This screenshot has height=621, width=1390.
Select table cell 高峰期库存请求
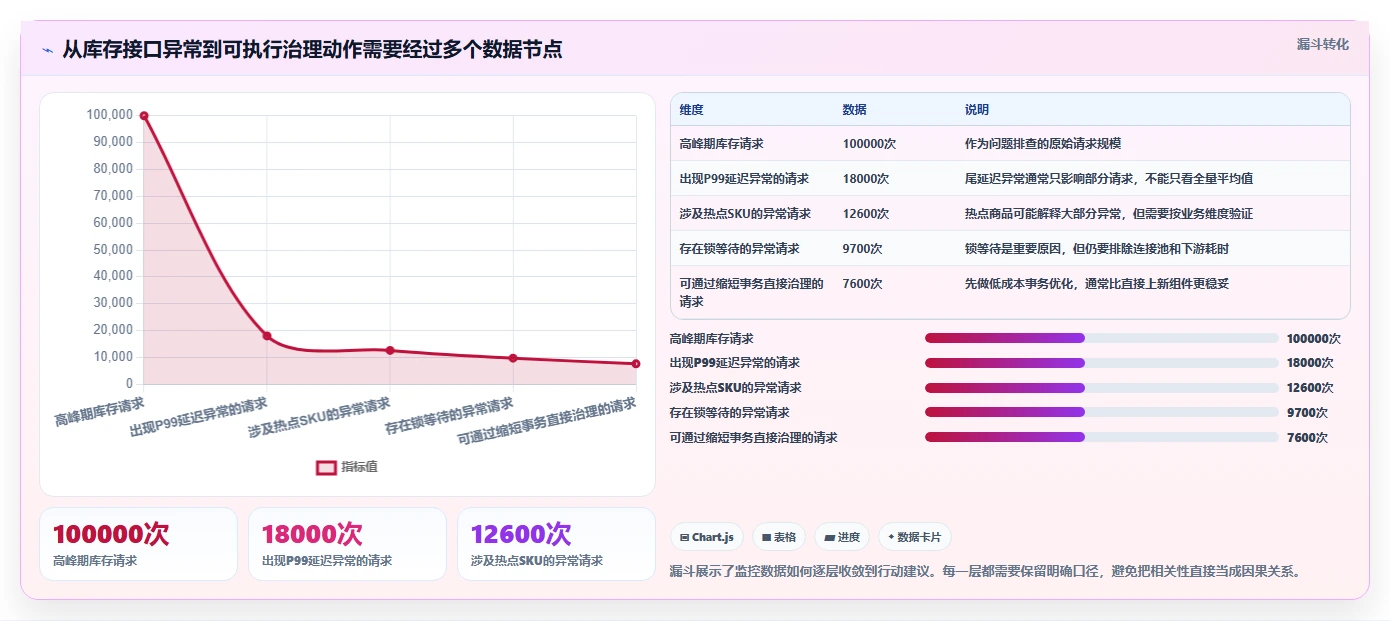coord(721,144)
